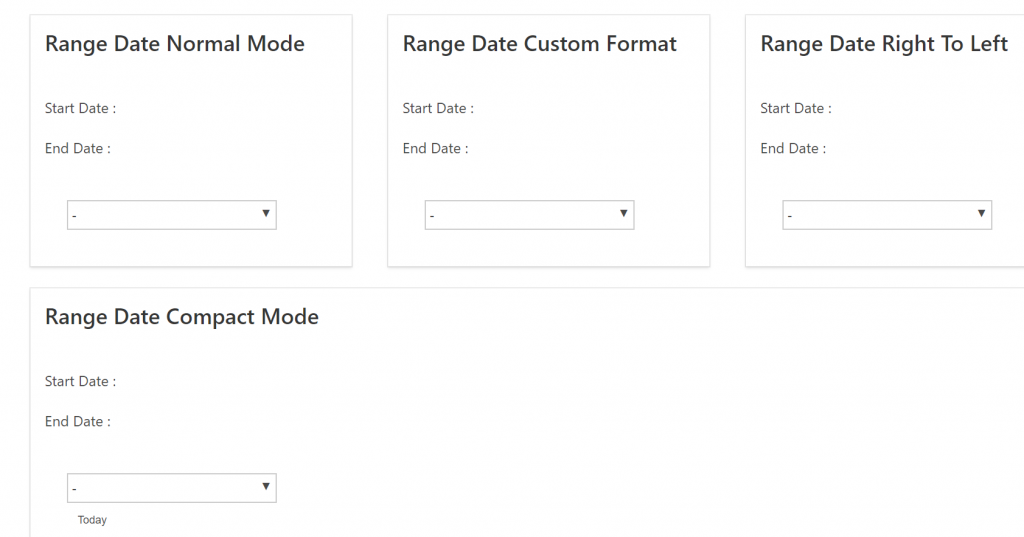Click the arrow icon in Normal Mode select
The image size is (1024, 537).
[x=266, y=214]
